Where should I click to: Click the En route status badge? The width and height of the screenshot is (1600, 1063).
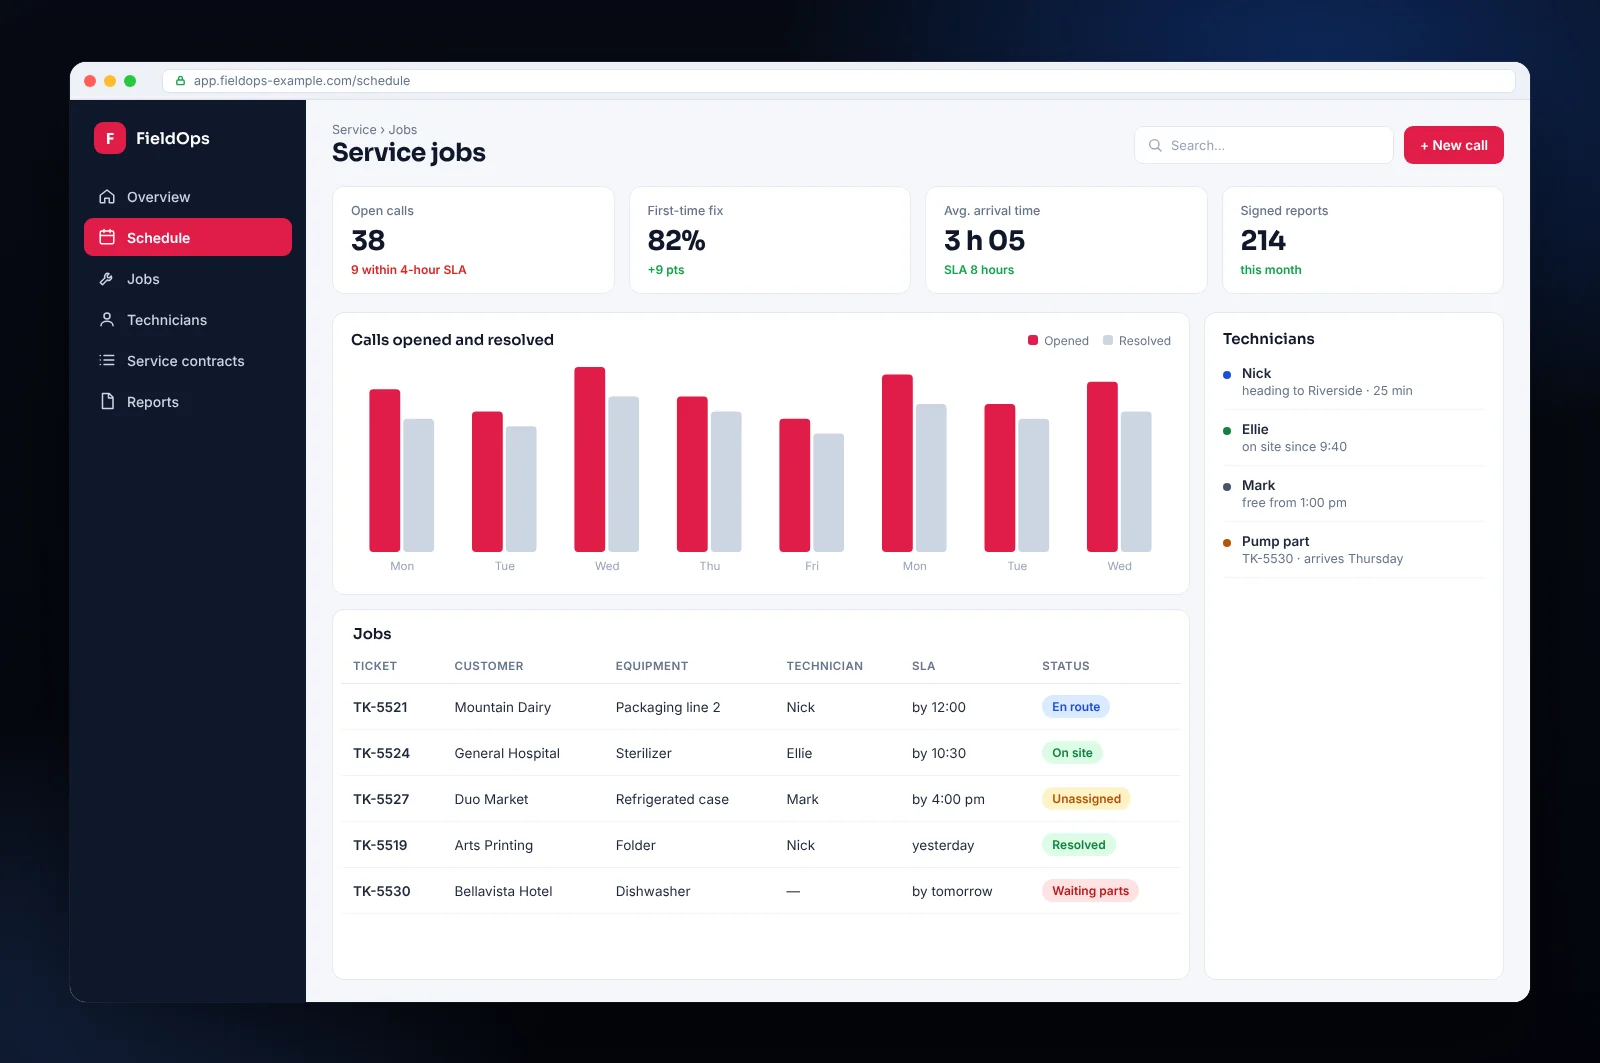tap(1076, 707)
